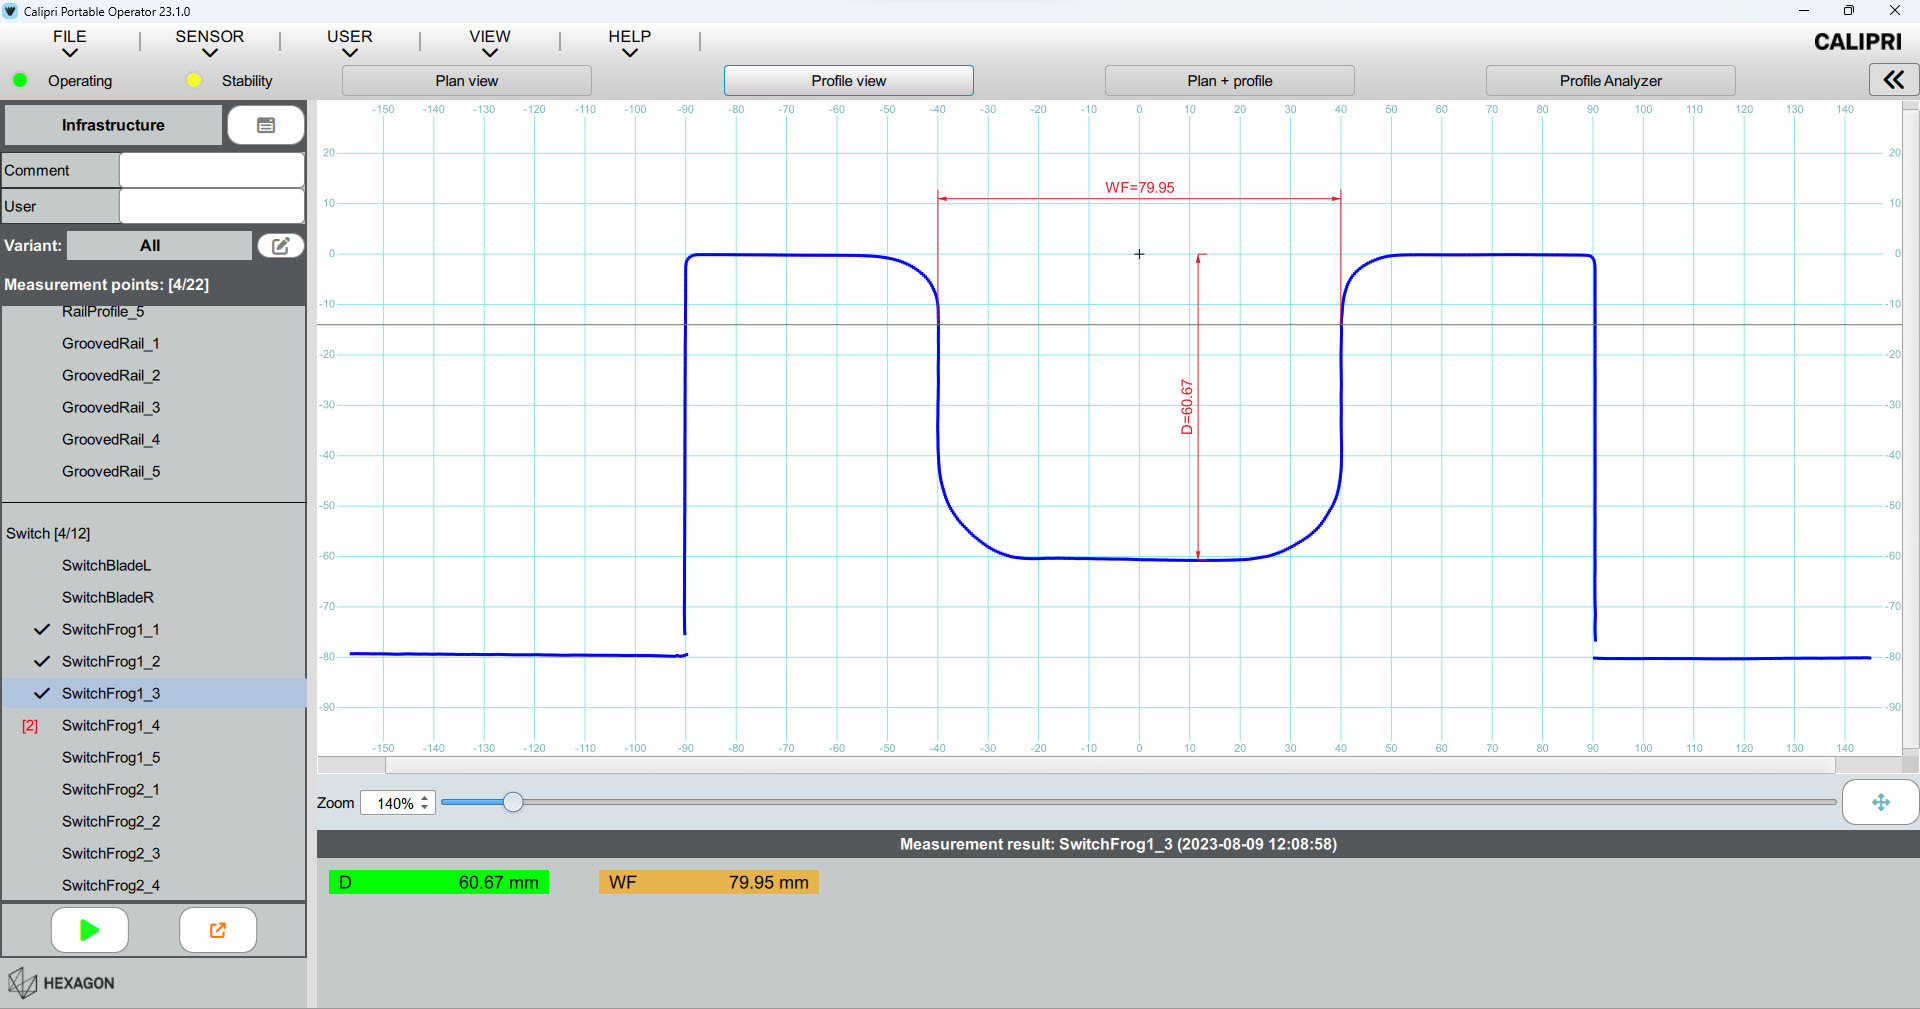Viewport: 1920px width, 1009px height.
Task: Click the Variant All selector
Action: 159,246
